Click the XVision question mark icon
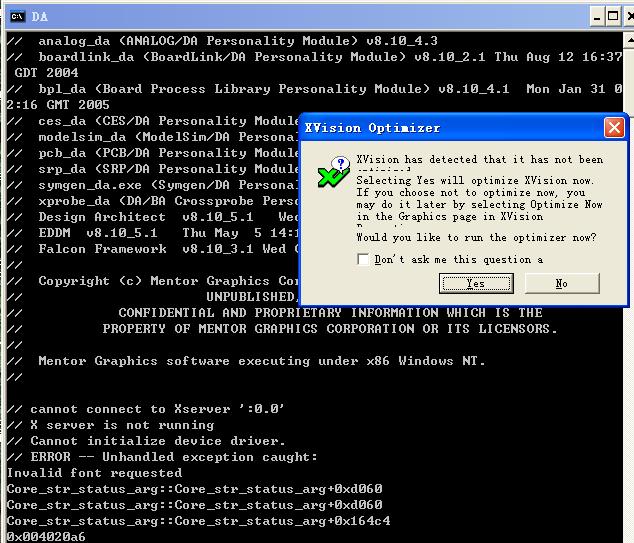This screenshot has height=543, width=634. (x=333, y=172)
